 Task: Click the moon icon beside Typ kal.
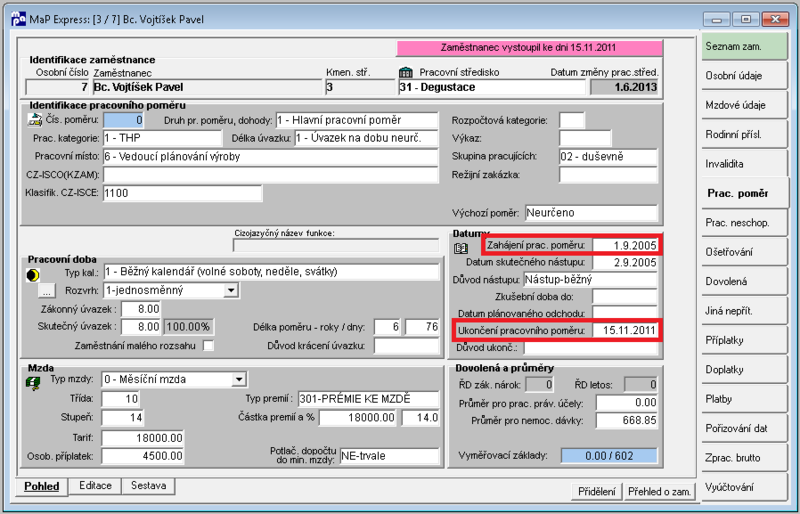[x=33, y=276]
